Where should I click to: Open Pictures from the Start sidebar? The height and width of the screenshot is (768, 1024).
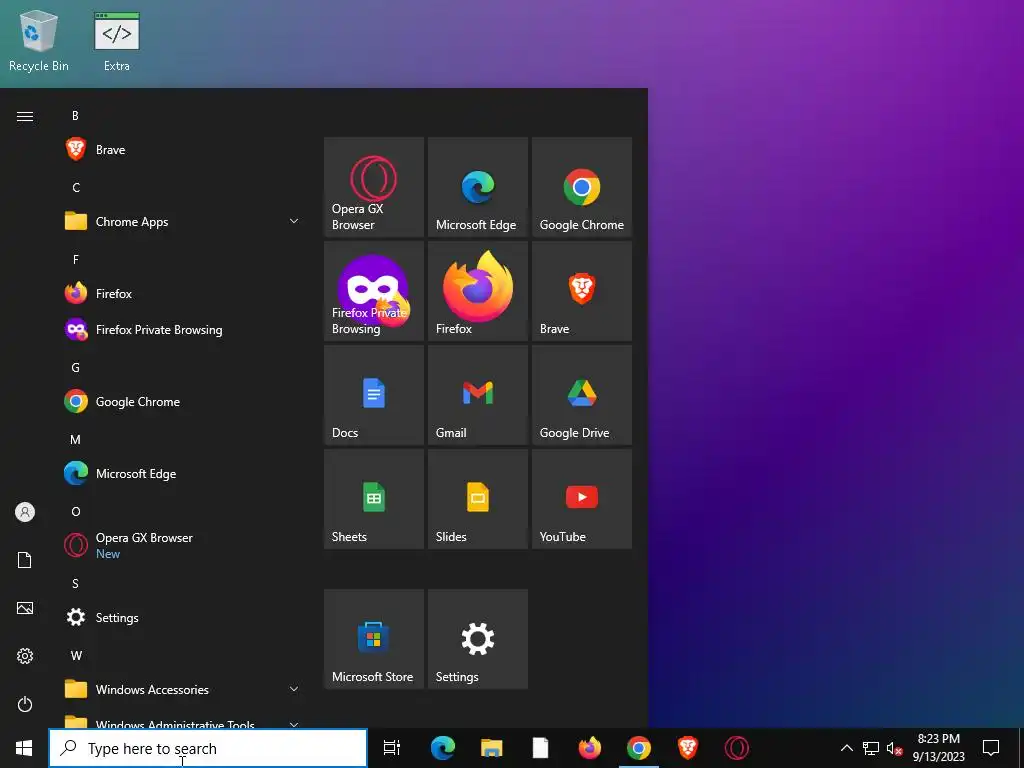point(25,608)
